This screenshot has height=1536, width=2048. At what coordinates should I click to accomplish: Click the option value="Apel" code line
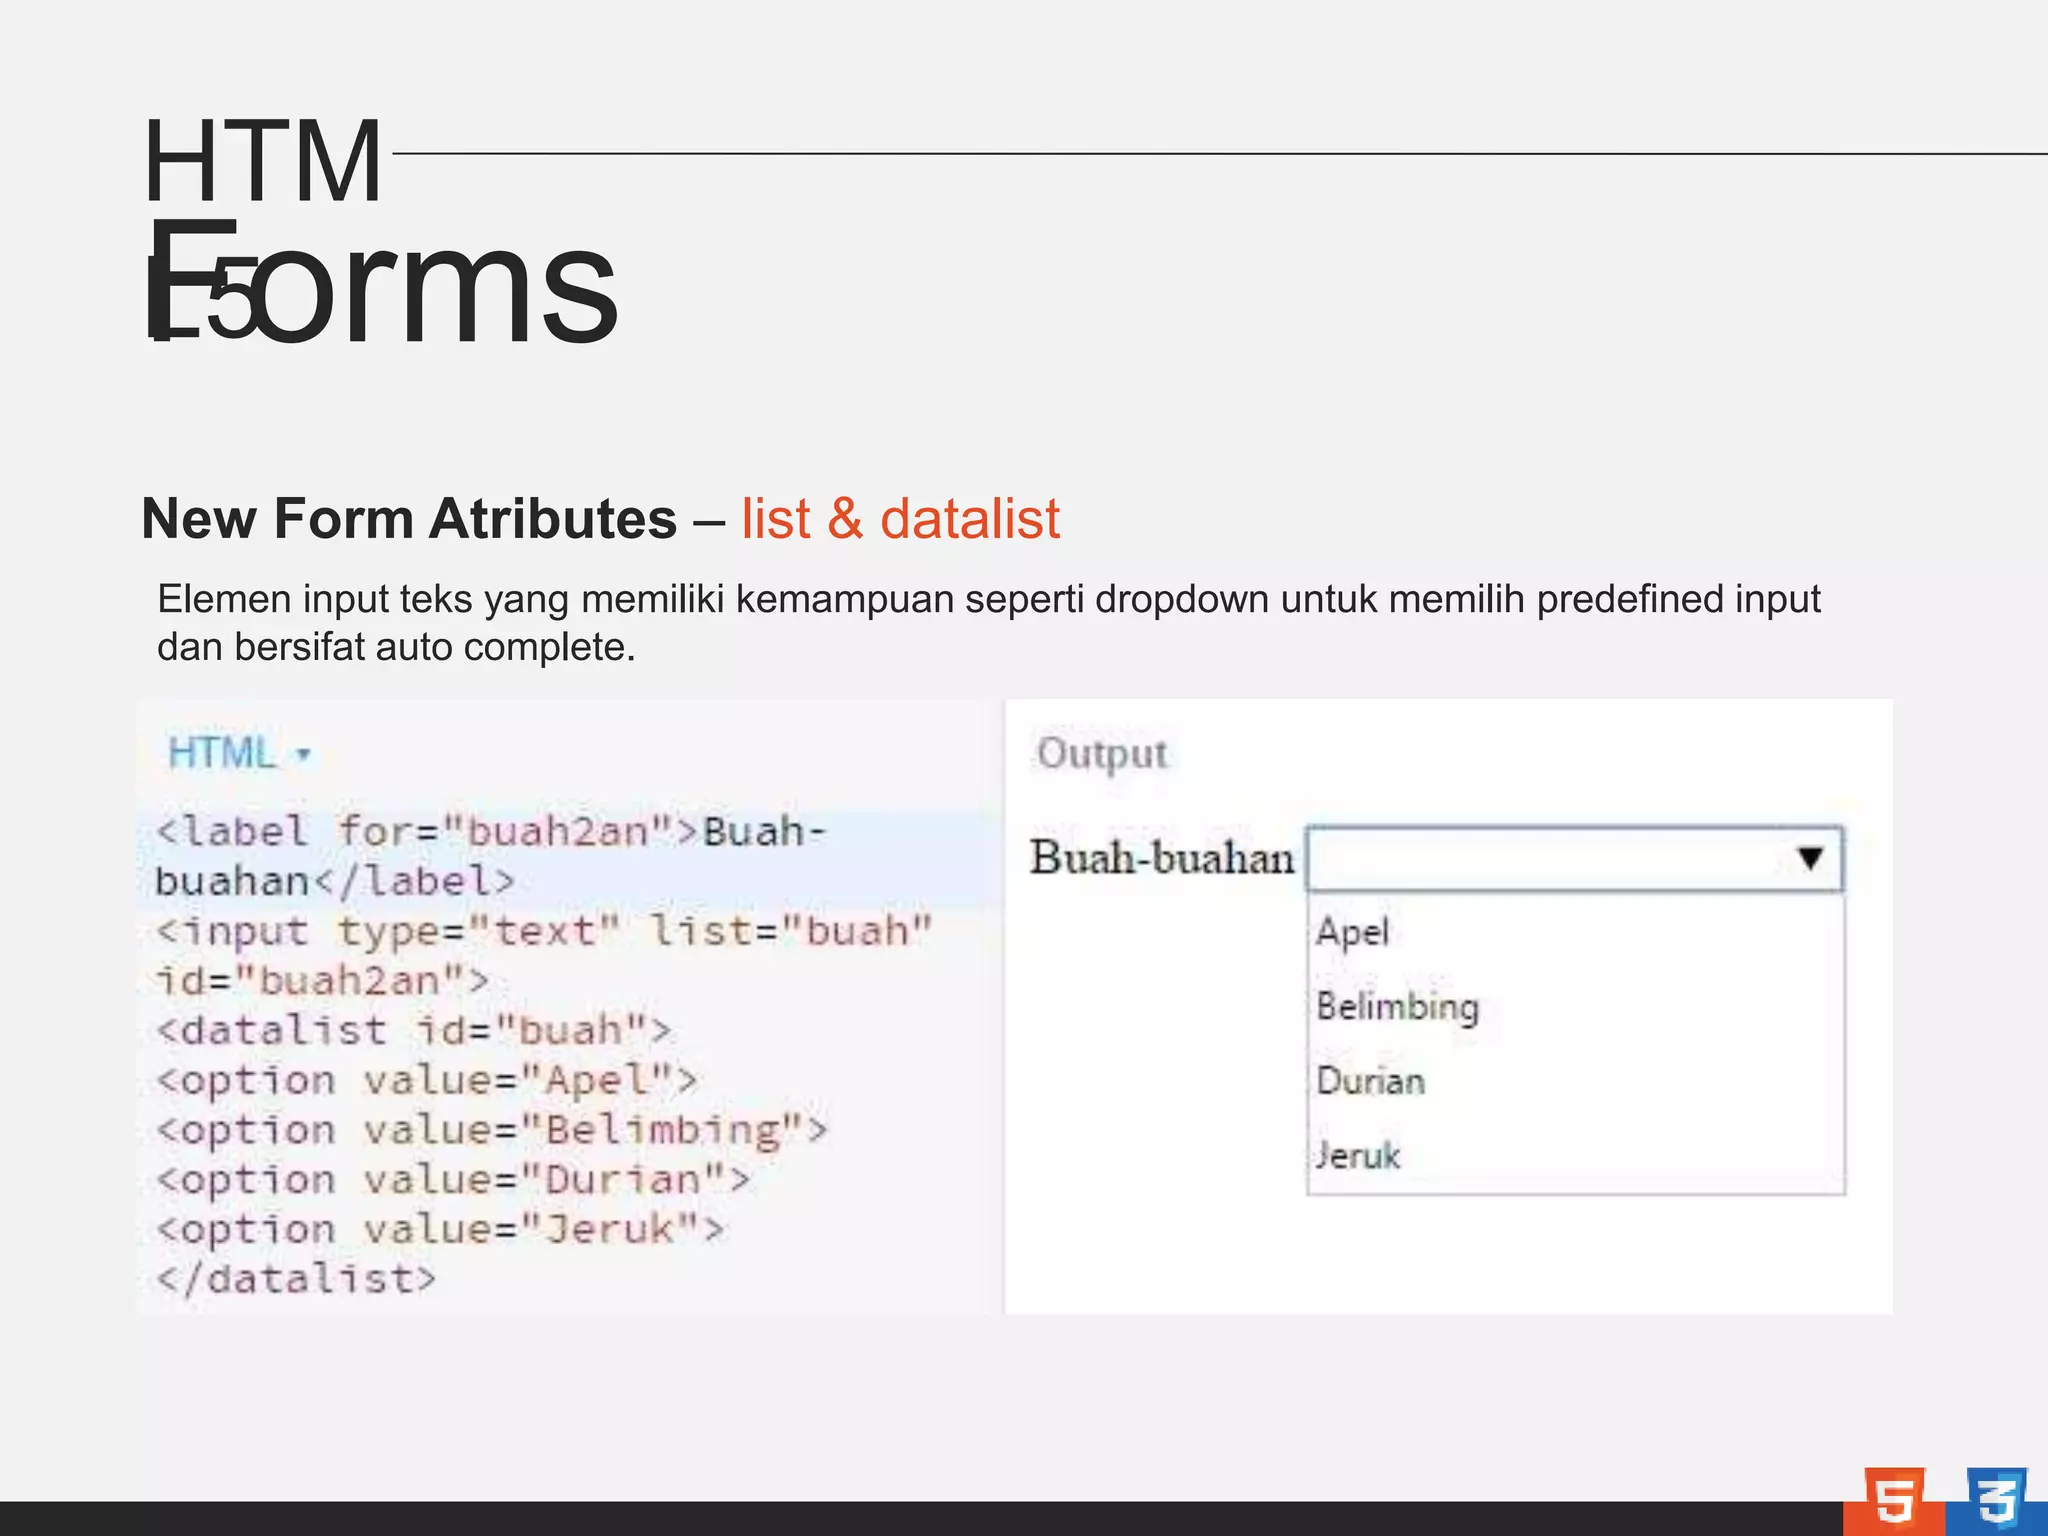point(427,1080)
